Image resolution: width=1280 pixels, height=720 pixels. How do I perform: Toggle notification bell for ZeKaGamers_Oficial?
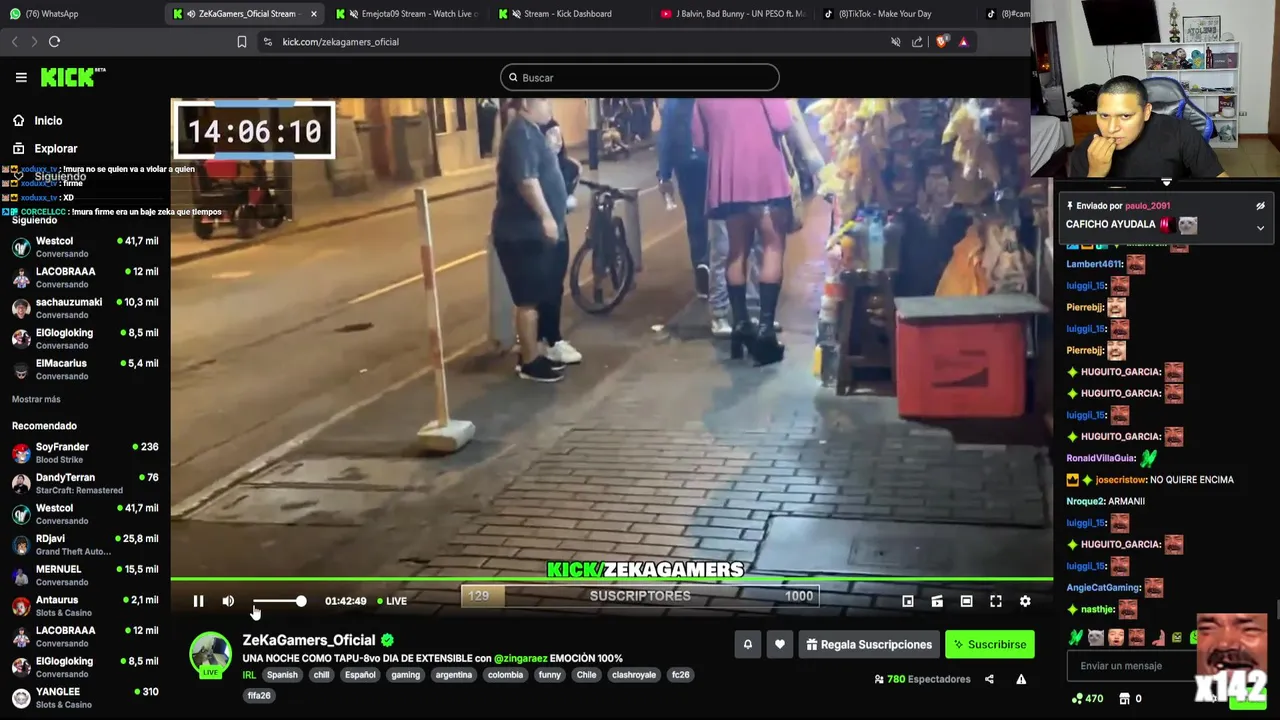pyautogui.click(x=747, y=645)
